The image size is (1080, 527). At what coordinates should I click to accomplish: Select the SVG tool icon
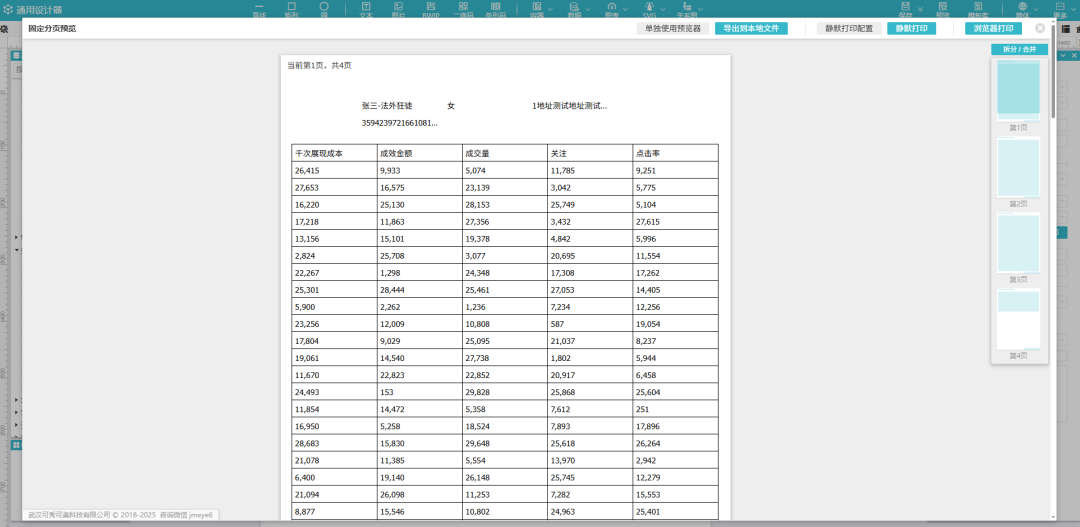pyautogui.click(x=651, y=7)
